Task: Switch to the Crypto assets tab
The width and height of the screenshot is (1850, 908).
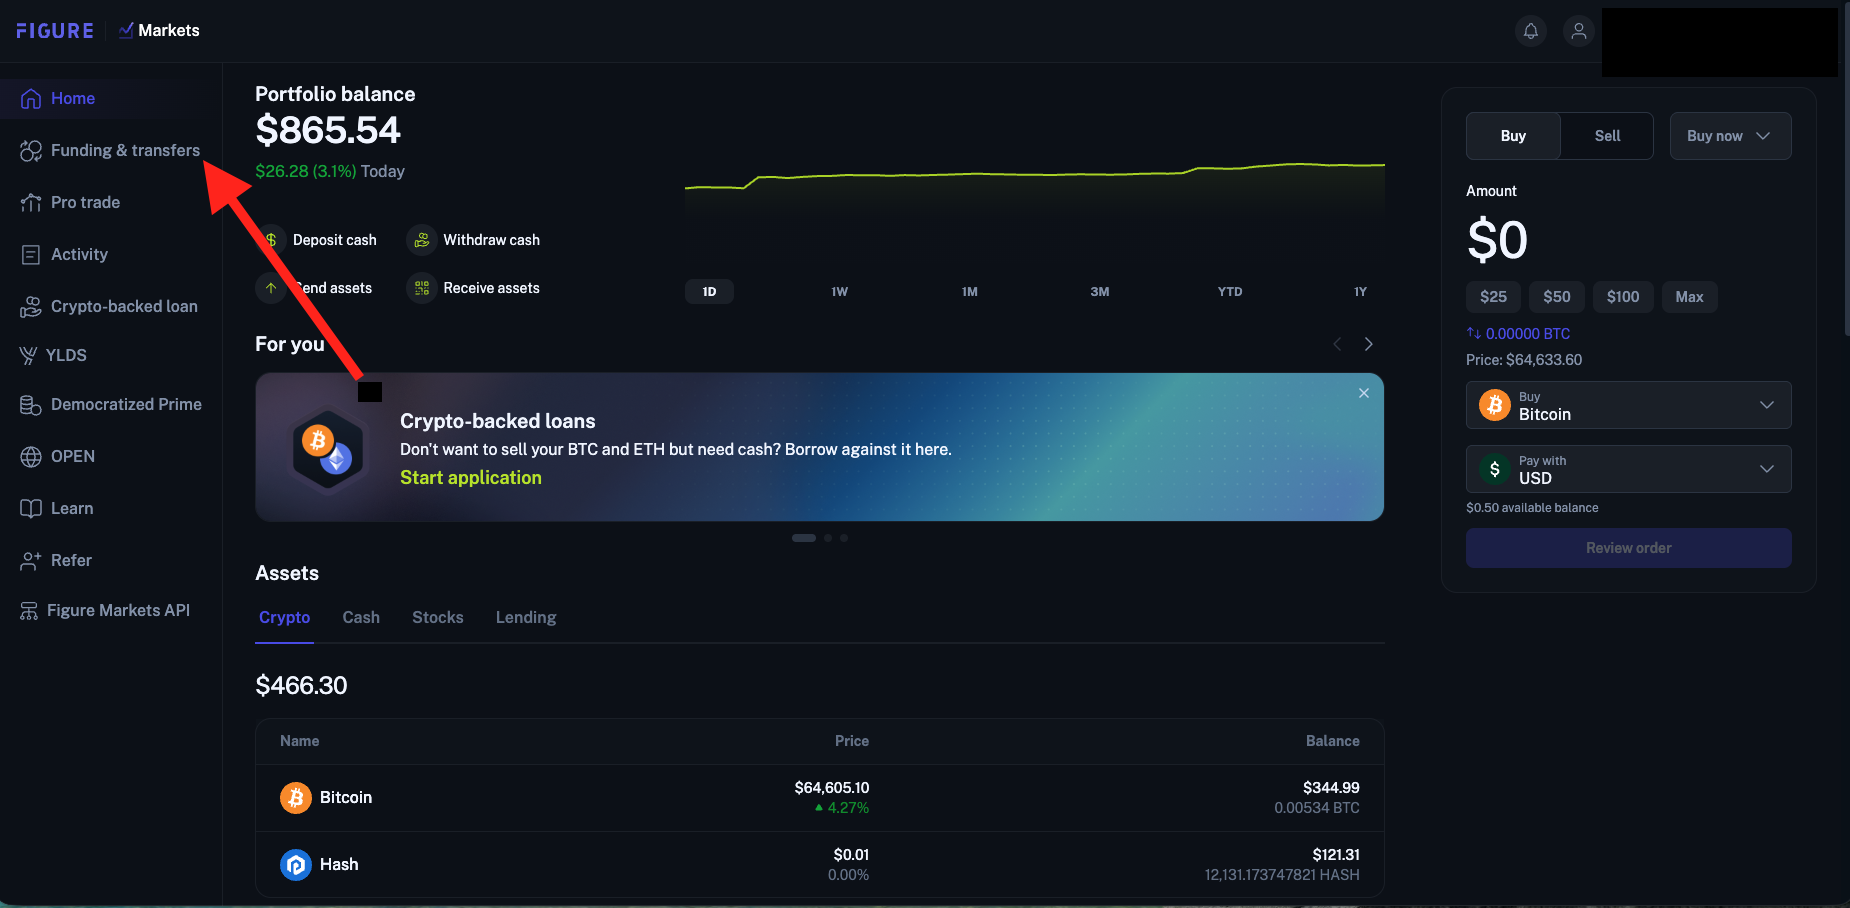Action: click(x=285, y=618)
